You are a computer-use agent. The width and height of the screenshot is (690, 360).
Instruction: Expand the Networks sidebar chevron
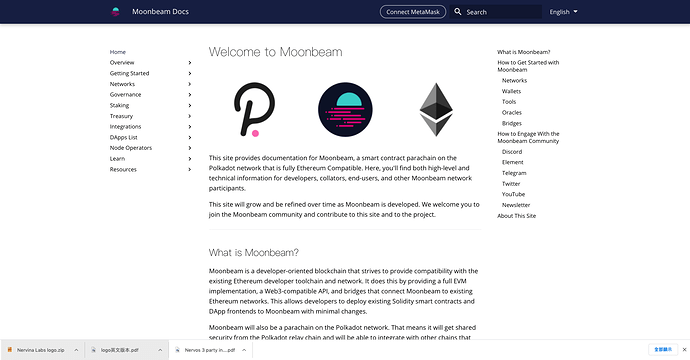(190, 84)
